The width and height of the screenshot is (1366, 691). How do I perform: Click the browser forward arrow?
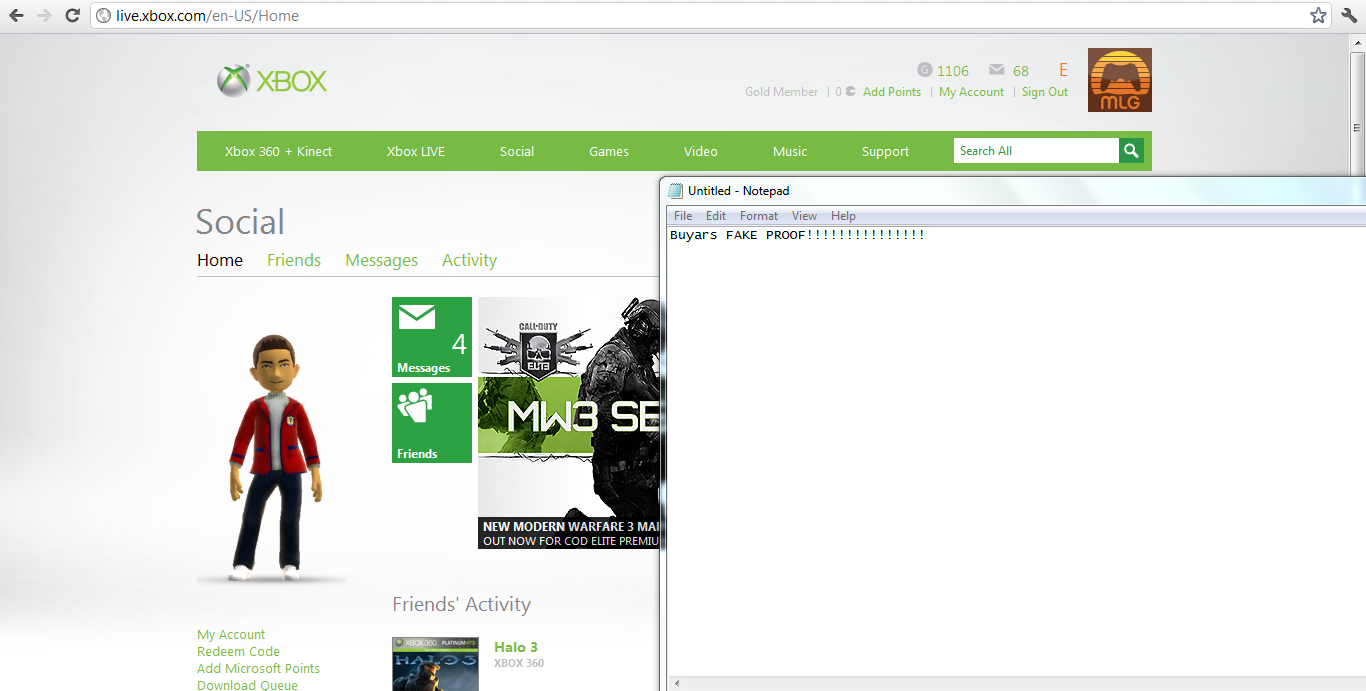44,15
